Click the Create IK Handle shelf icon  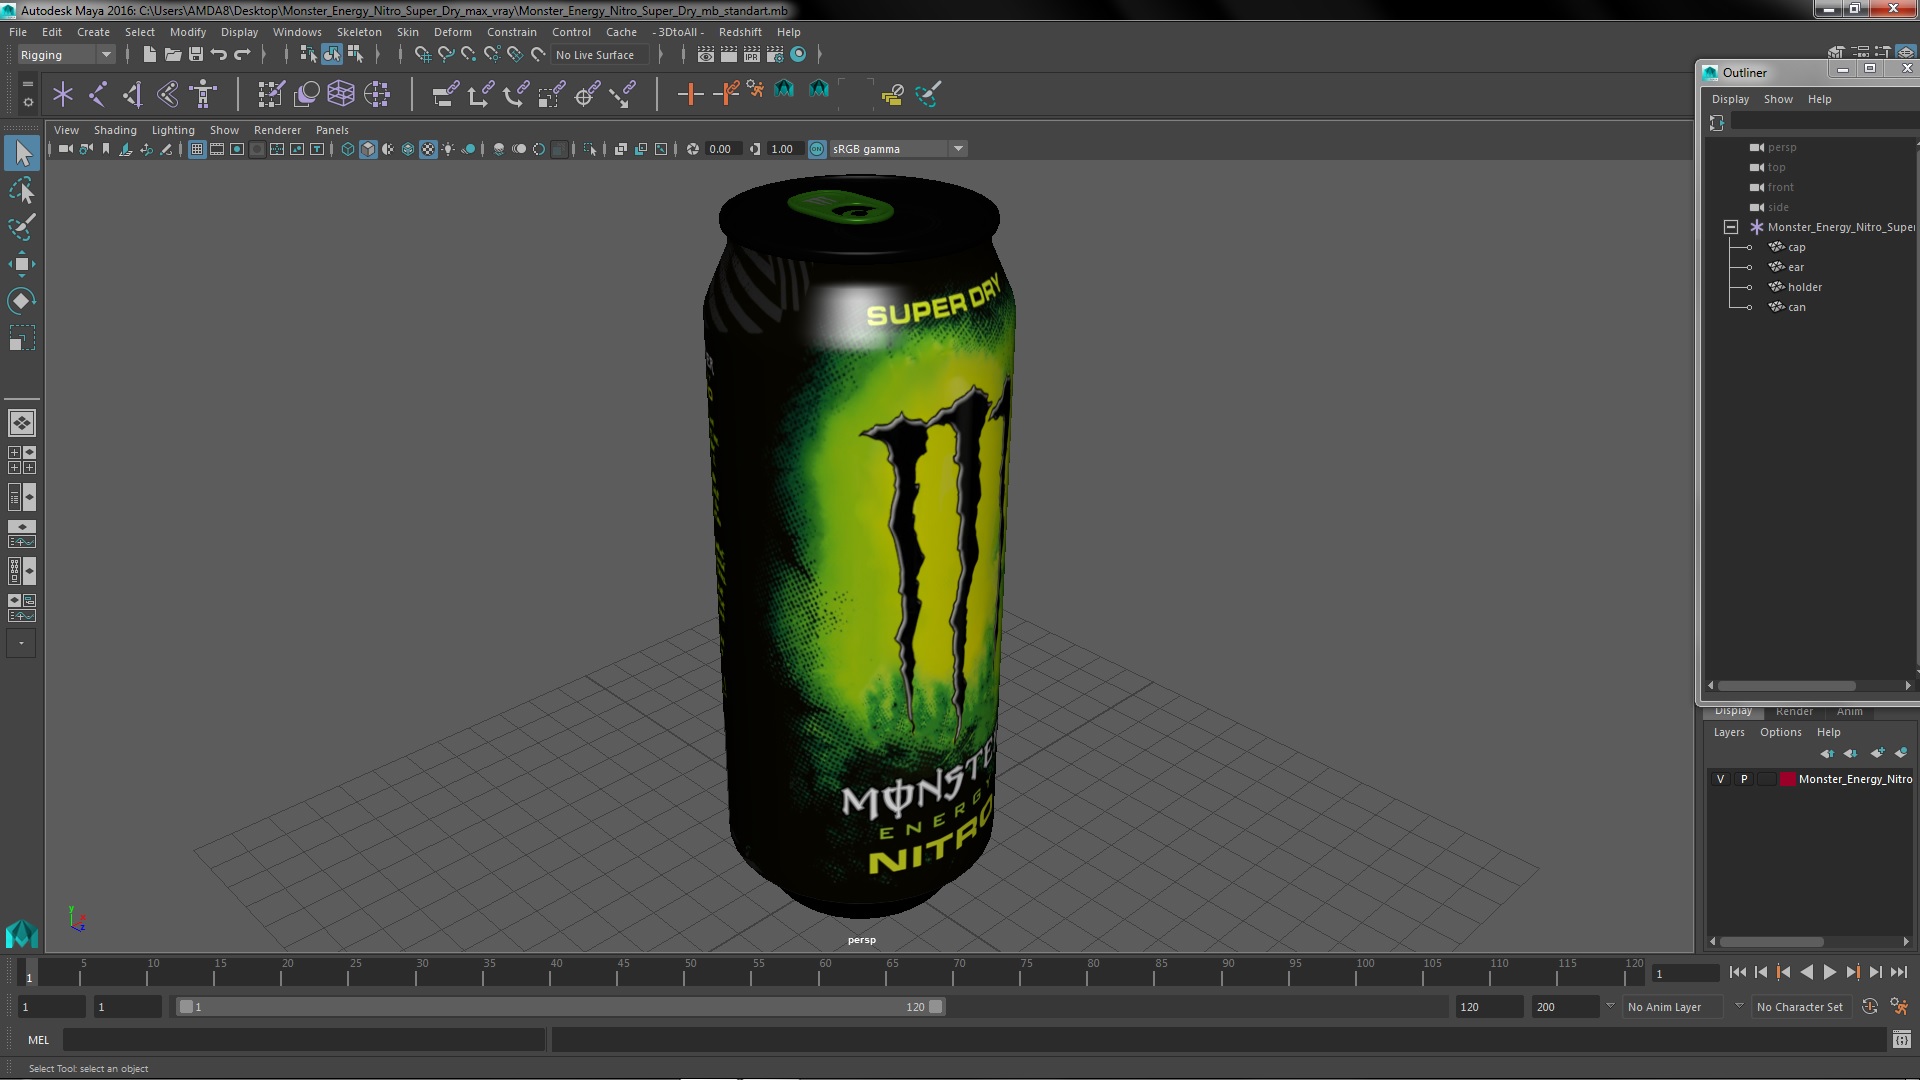(x=132, y=94)
